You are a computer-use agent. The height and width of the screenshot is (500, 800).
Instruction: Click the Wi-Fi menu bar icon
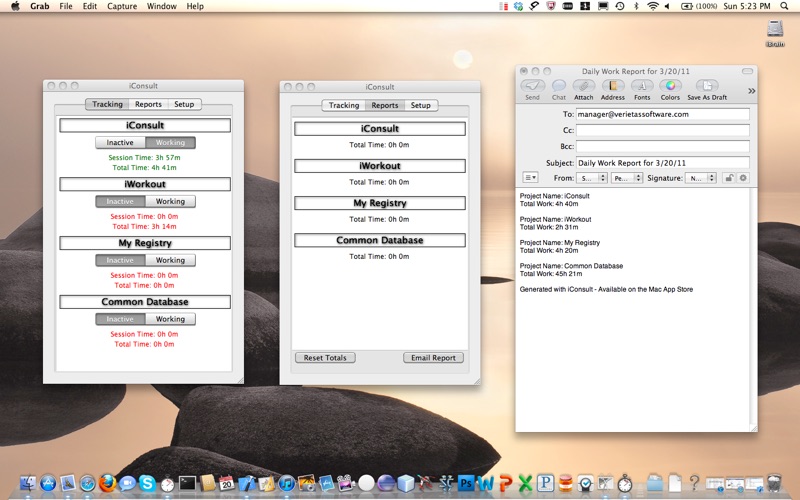(x=653, y=6)
